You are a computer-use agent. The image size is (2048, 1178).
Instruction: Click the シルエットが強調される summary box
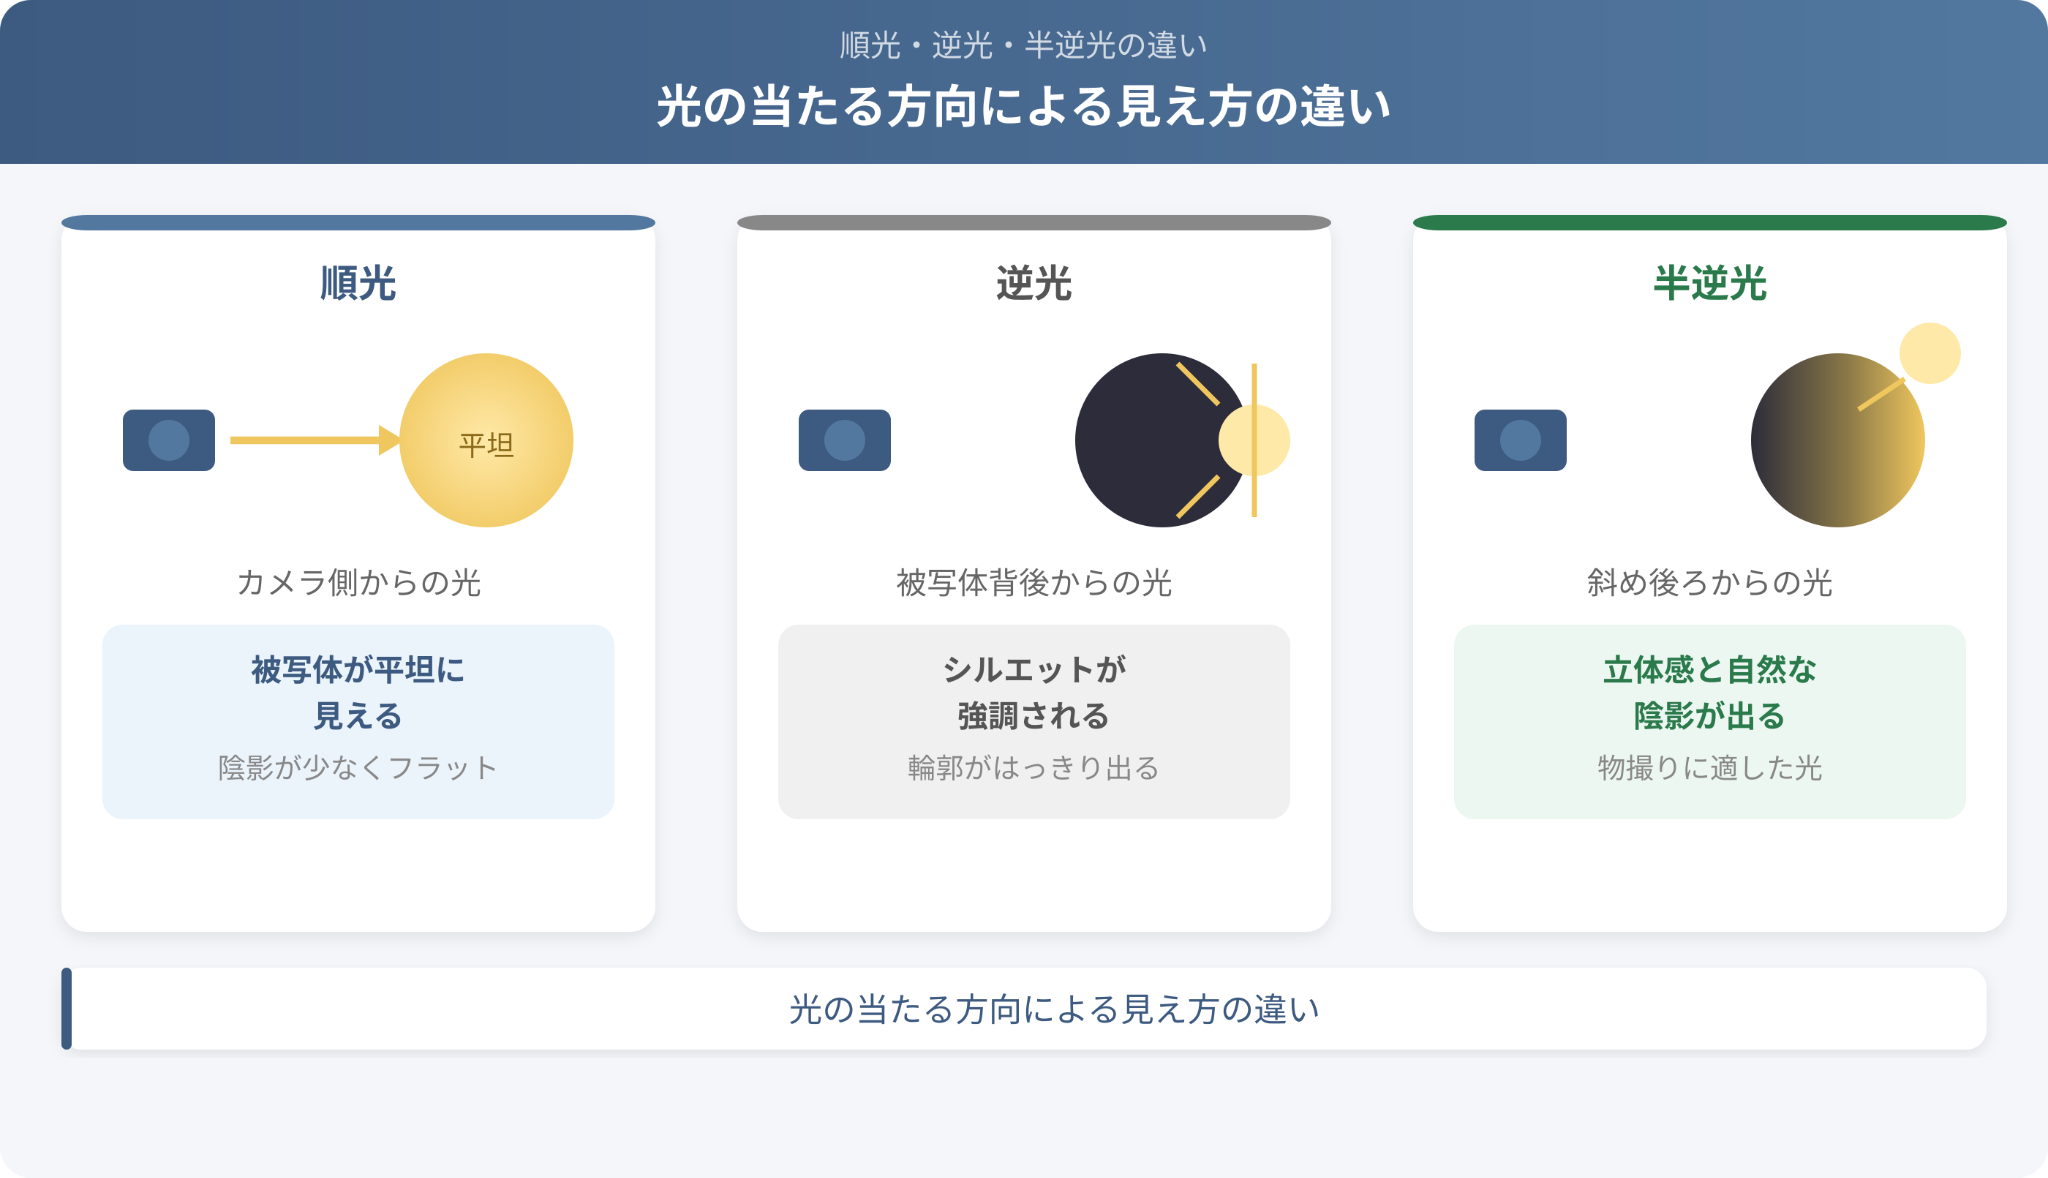[1034, 722]
